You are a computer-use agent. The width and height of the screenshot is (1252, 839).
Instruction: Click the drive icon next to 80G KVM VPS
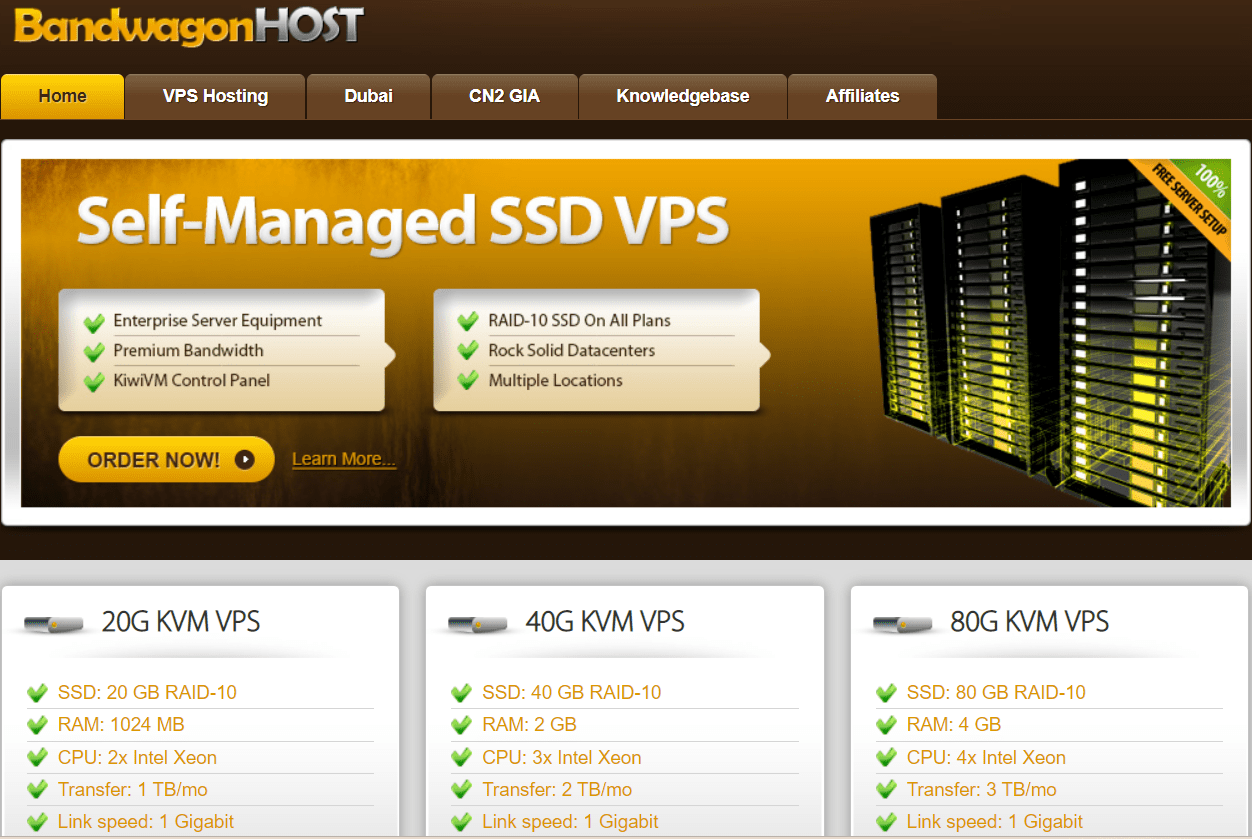(x=904, y=625)
